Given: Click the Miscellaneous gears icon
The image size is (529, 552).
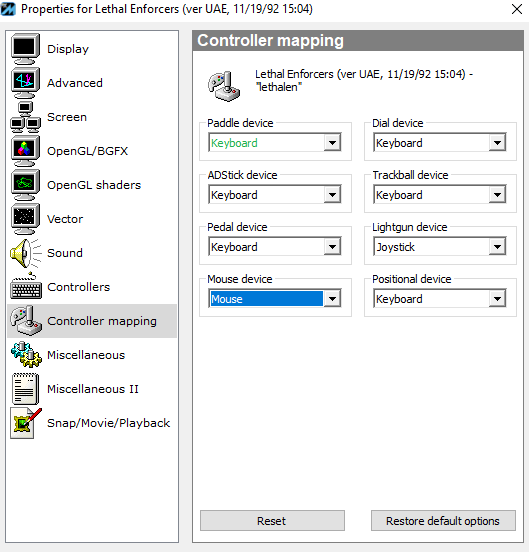Looking at the screenshot, I should click(x=26, y=355).
